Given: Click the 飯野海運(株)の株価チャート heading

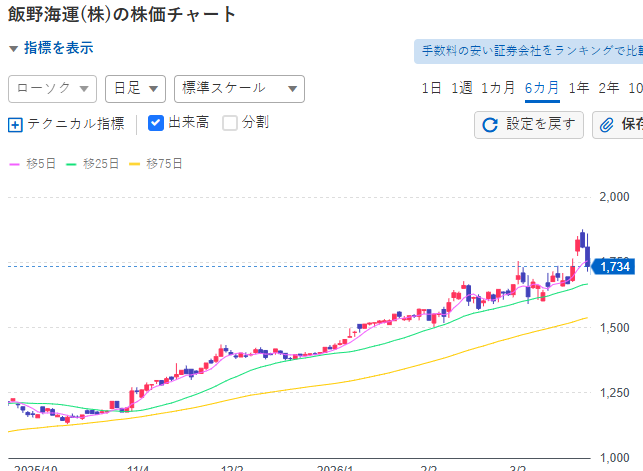Looking at the screenshot, I should pyautogui.click(x=122, y=15).
